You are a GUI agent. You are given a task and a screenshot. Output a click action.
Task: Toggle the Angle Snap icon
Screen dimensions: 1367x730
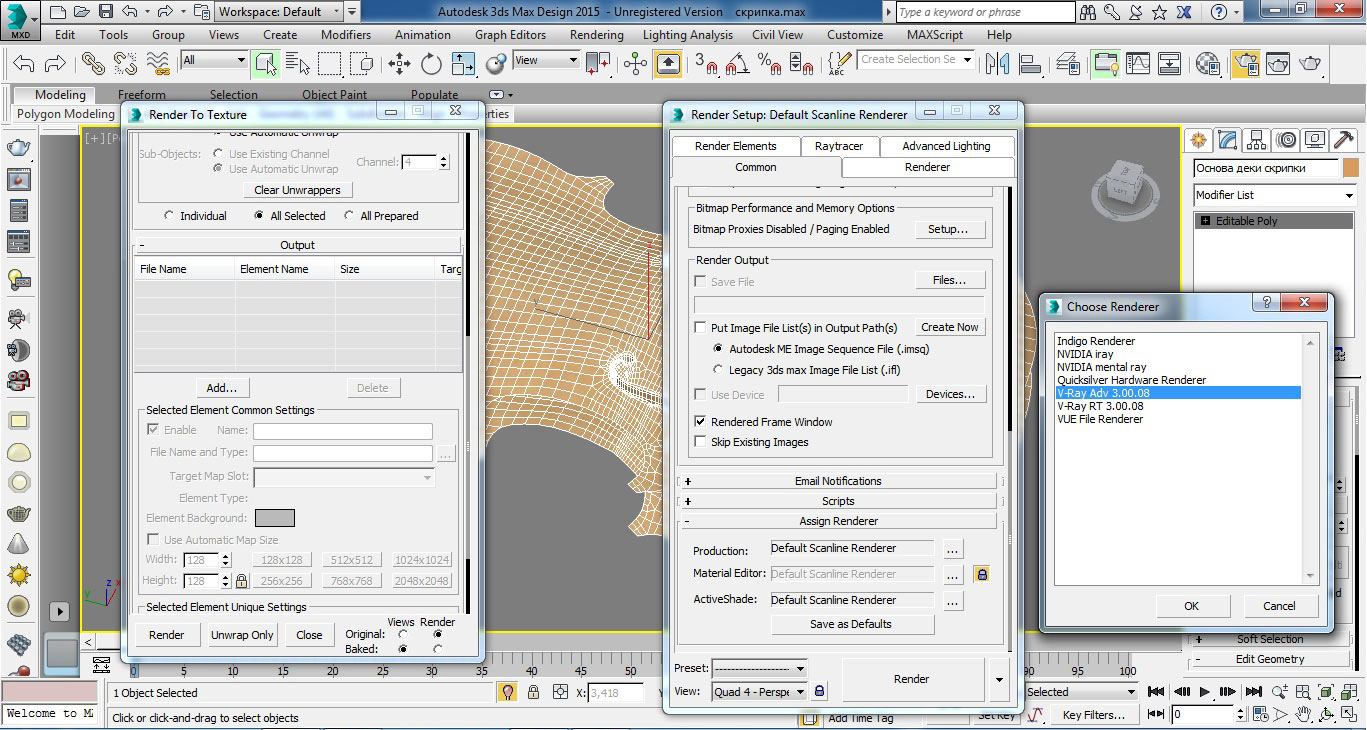click(738, 64)
